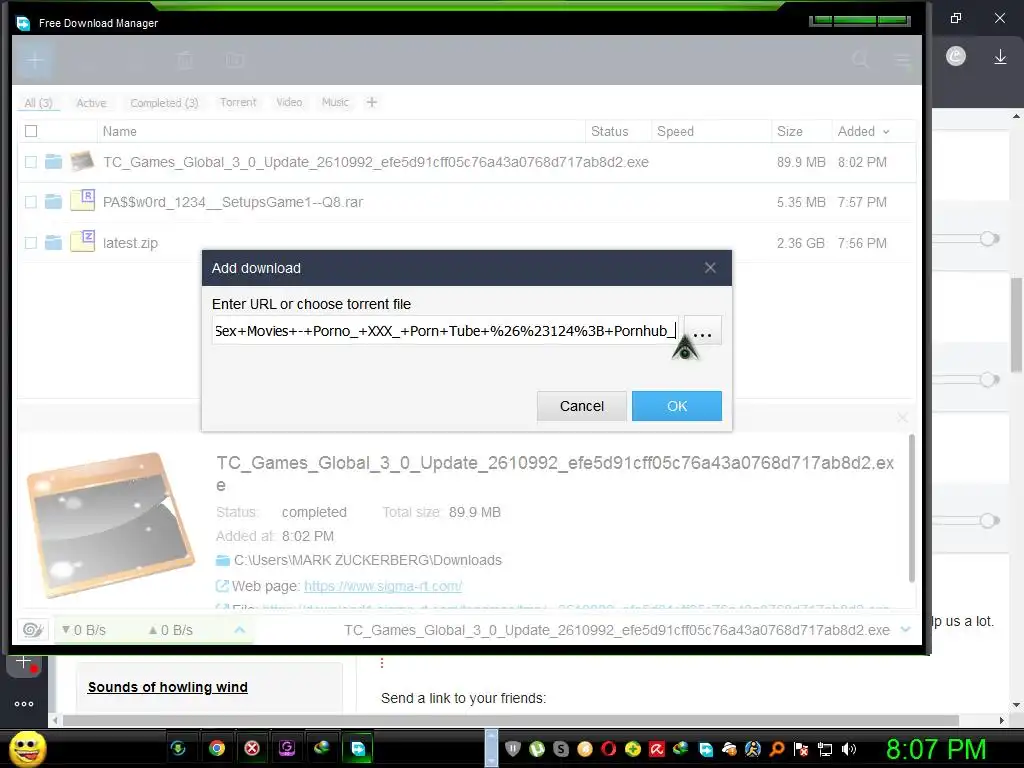
Task: Open Chrome from the taskbar
Action: pos(217,748)
